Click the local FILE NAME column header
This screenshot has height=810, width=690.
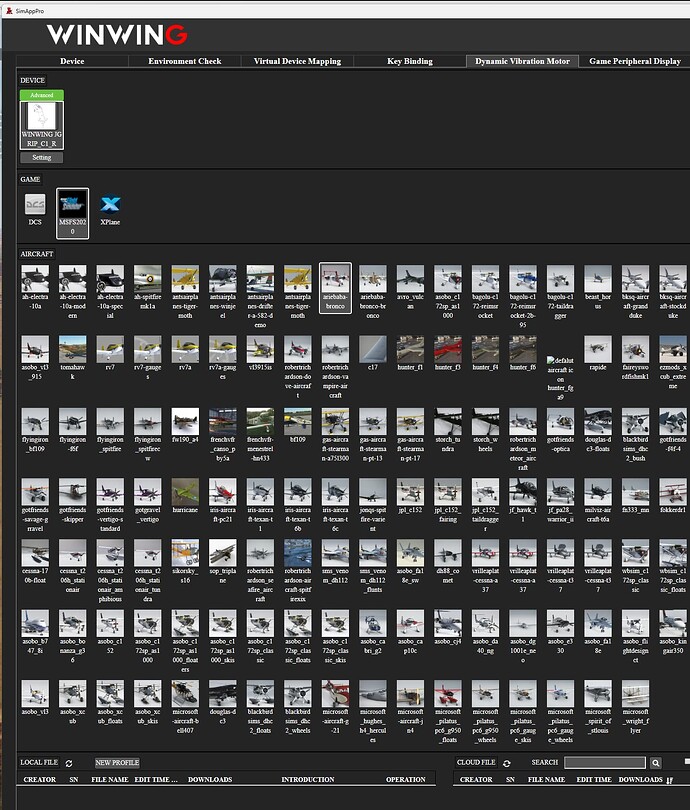click(x=109, y=780)
